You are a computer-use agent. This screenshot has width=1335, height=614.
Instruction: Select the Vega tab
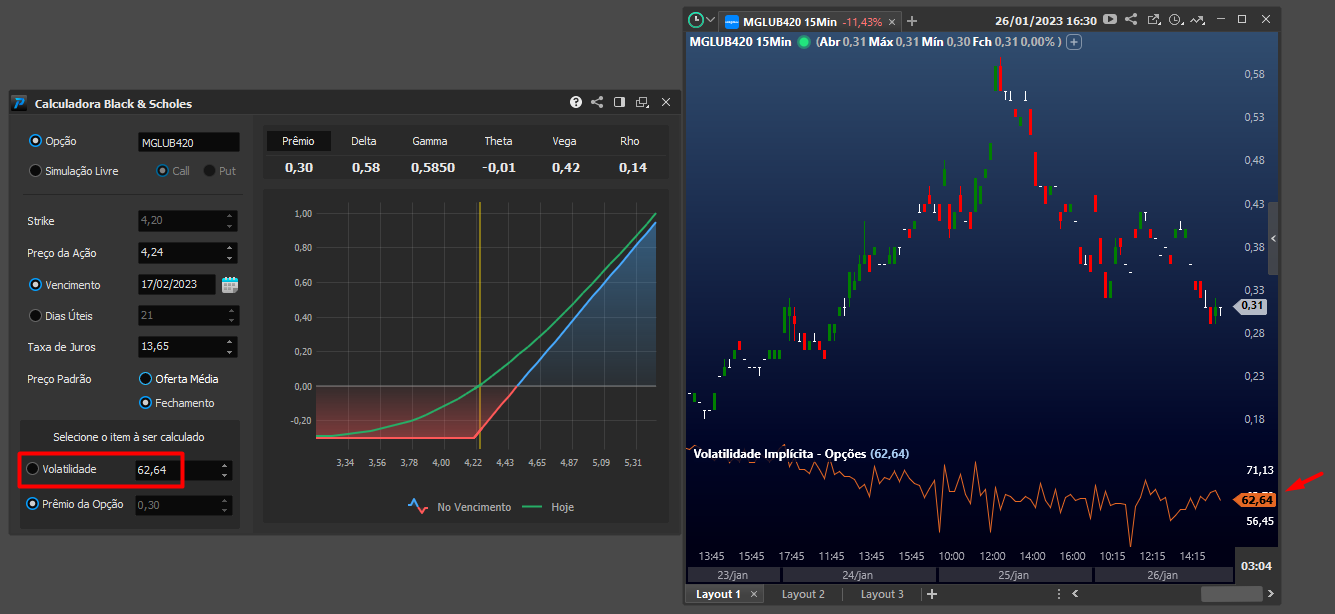tap(564, 141)
